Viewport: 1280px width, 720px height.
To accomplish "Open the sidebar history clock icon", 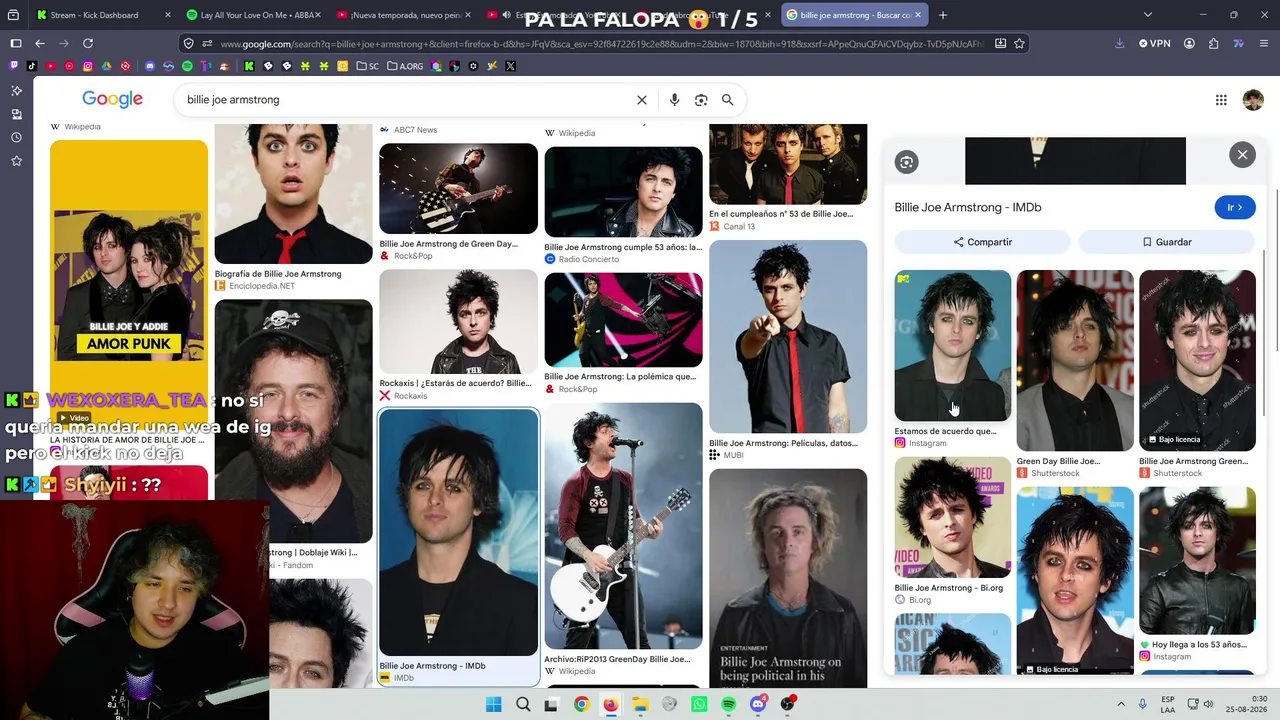I will tap(16, 137).
